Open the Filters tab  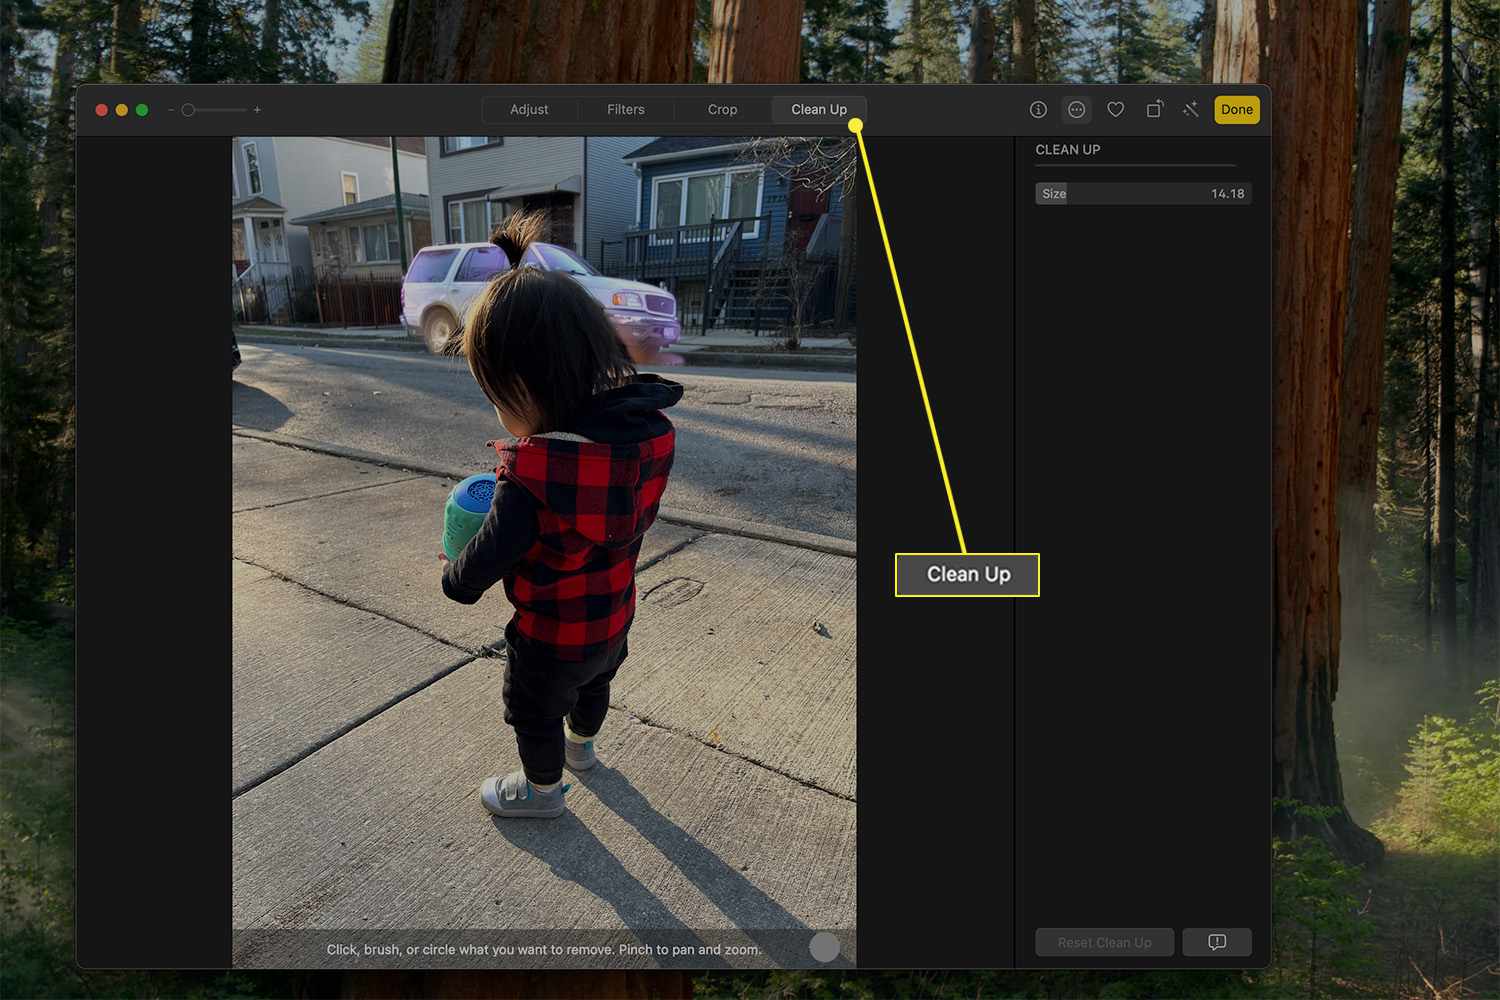click(x=625, y=110)
